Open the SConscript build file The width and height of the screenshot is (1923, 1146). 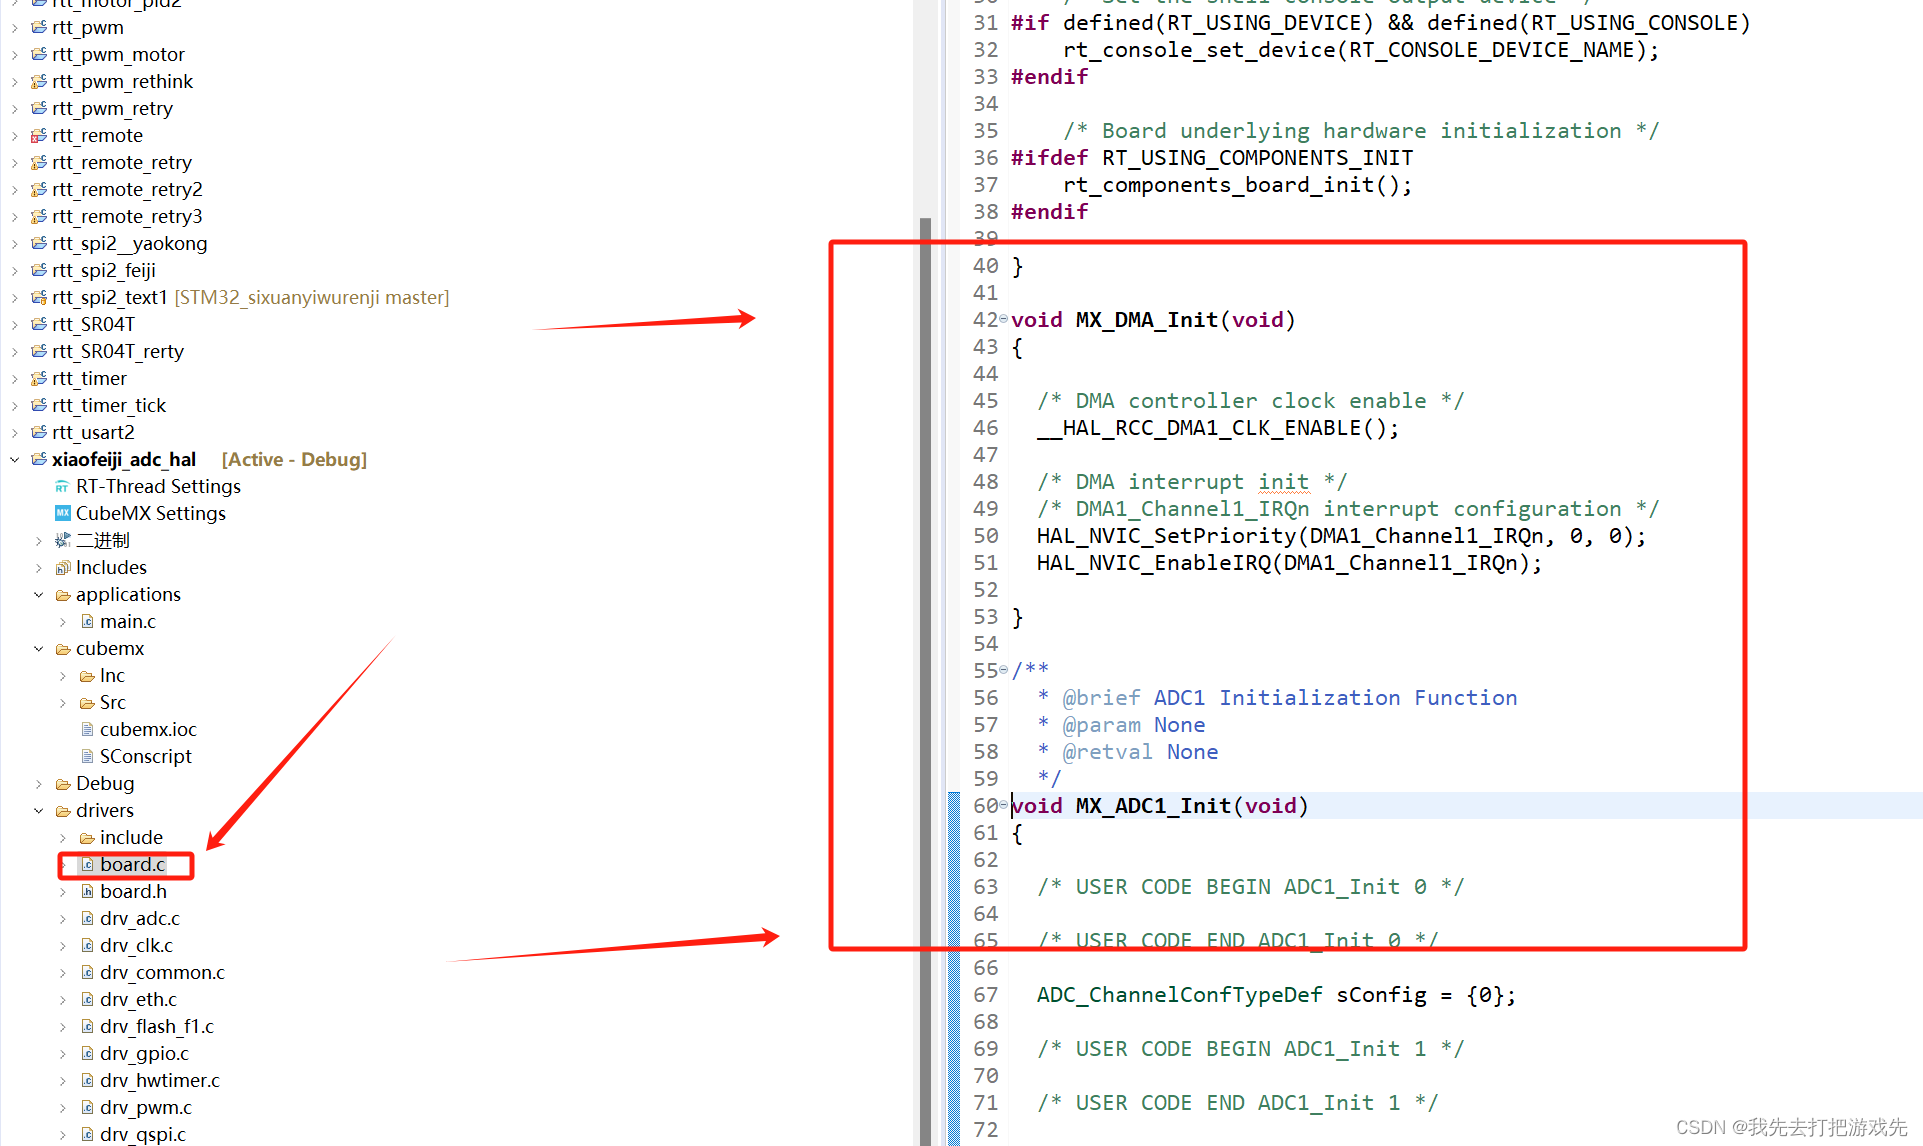[146, 756]
